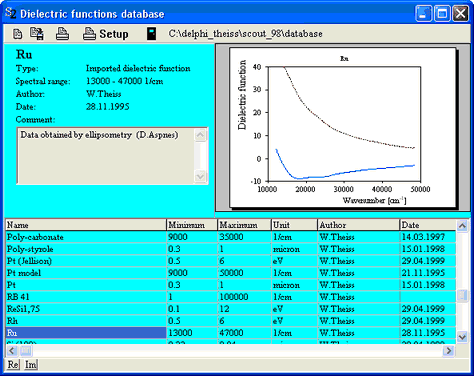
Task: Toggle the Im imaginary part button
Action: click(30, 365)
